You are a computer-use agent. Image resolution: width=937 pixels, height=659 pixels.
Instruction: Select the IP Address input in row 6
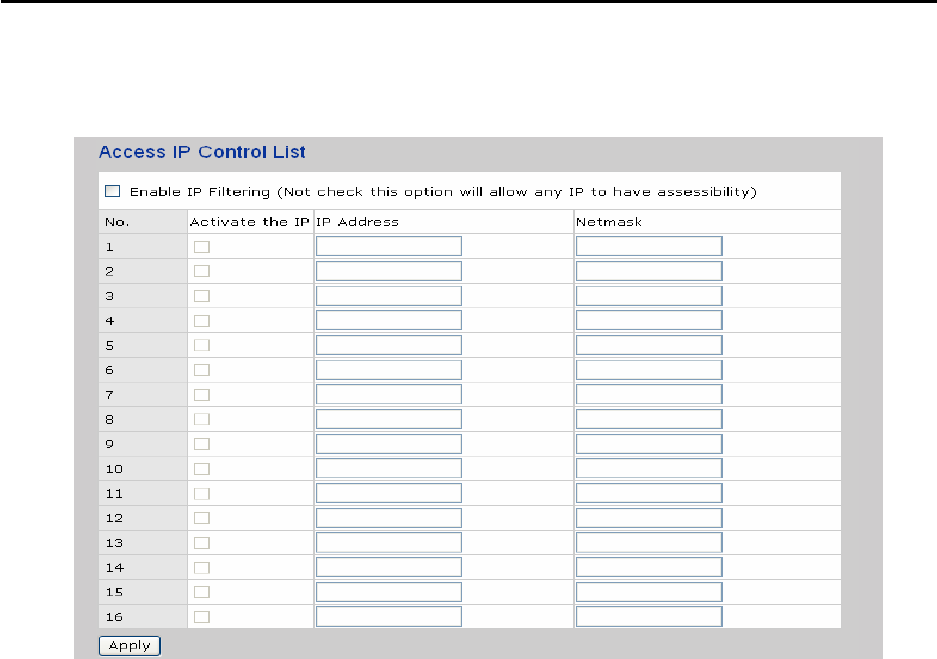coord(388,370)
